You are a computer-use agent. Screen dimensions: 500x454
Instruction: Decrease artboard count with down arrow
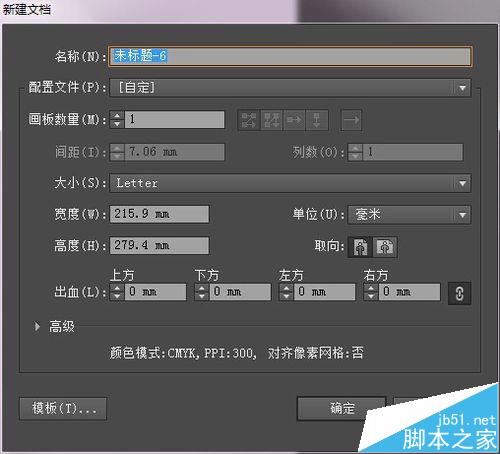point(117,124)
